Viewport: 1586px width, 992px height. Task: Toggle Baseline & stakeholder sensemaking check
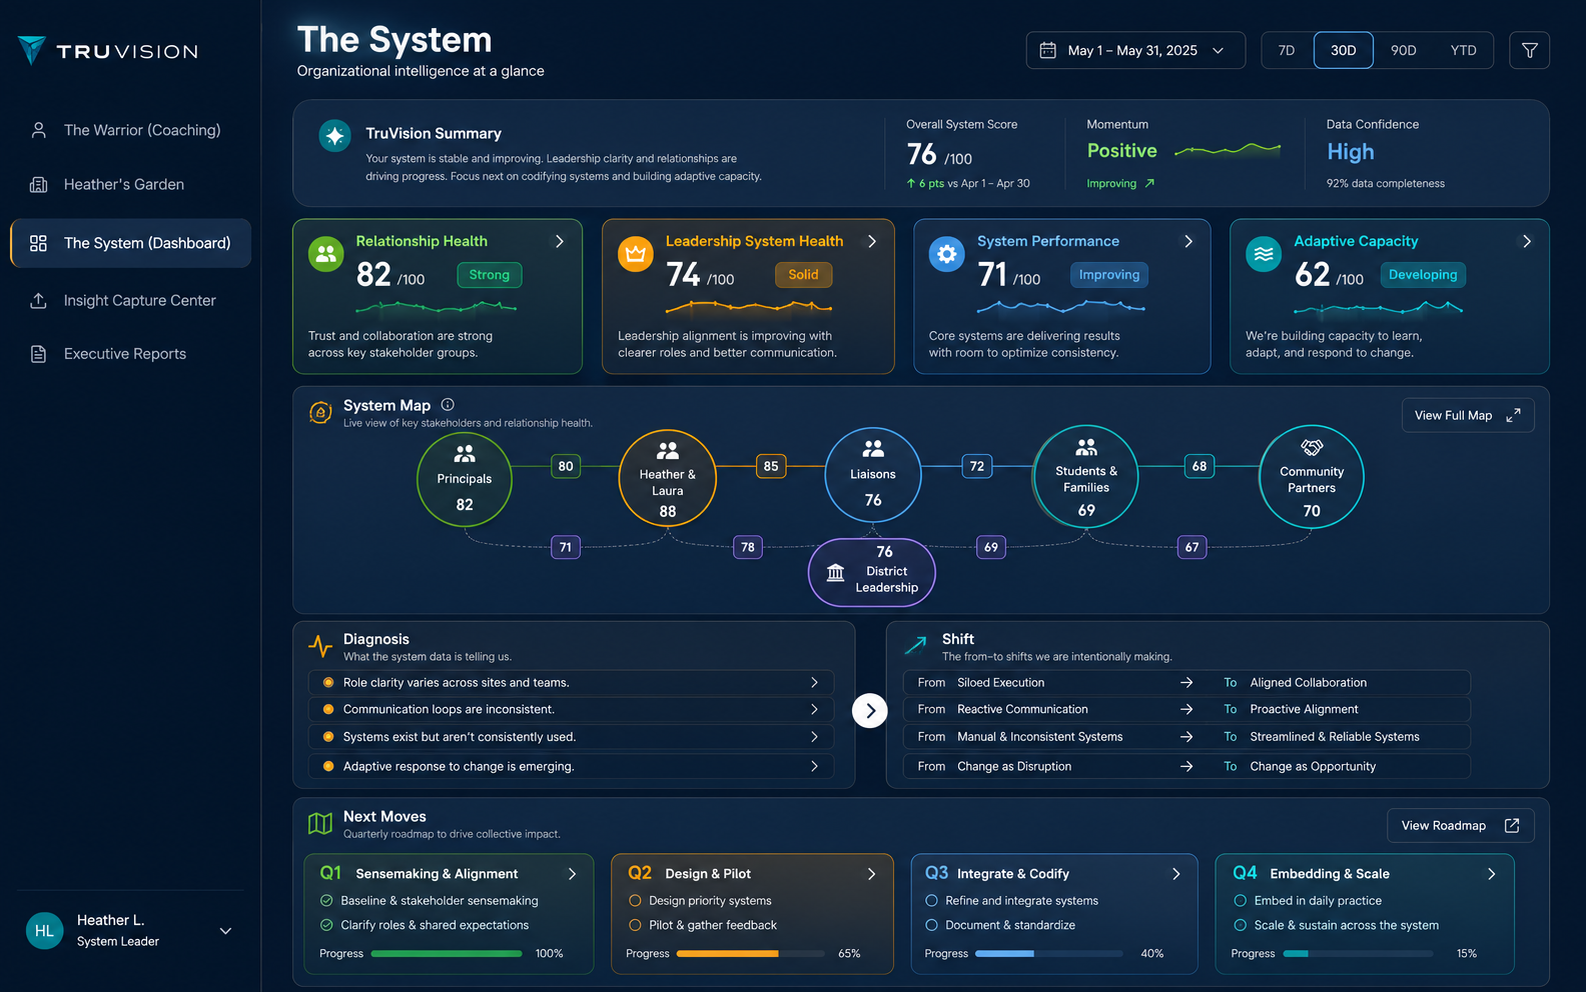326,900
